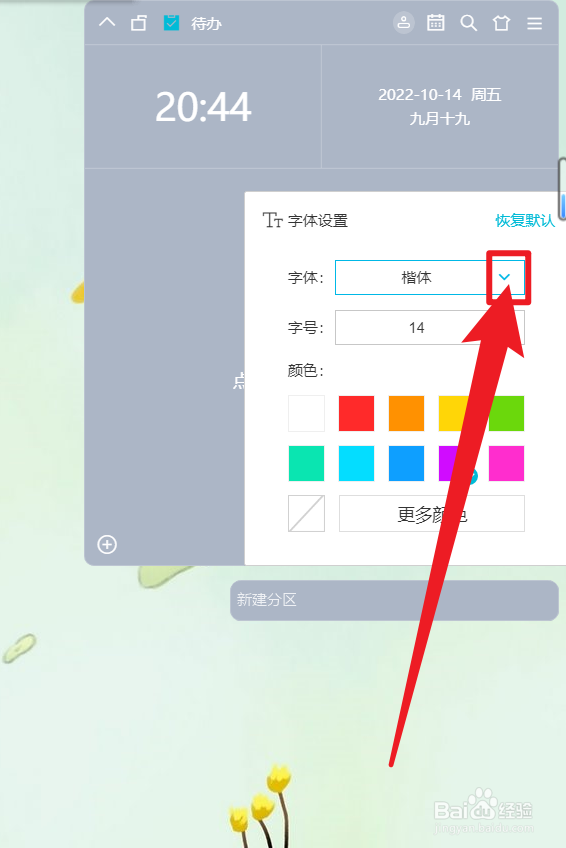Screen dimensions: 566x848
Task: Open the 楷体 font combo box
Action: click(430, 277)
